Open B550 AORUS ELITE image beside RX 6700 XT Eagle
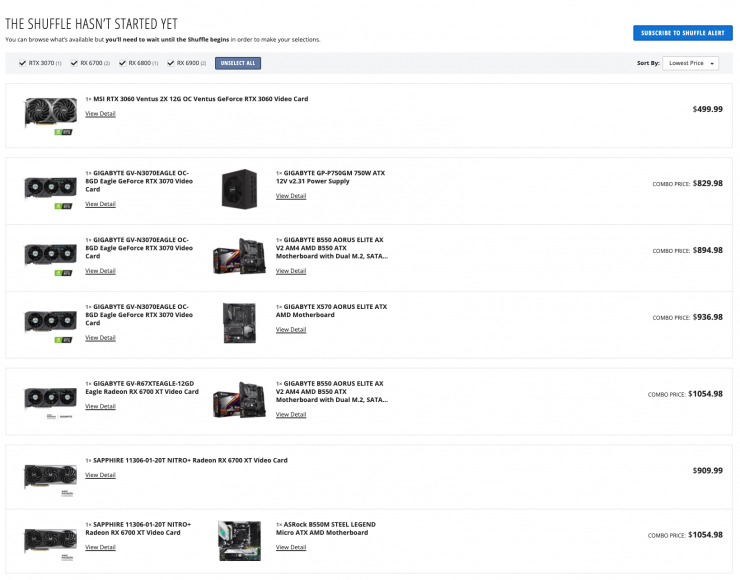 239,400
